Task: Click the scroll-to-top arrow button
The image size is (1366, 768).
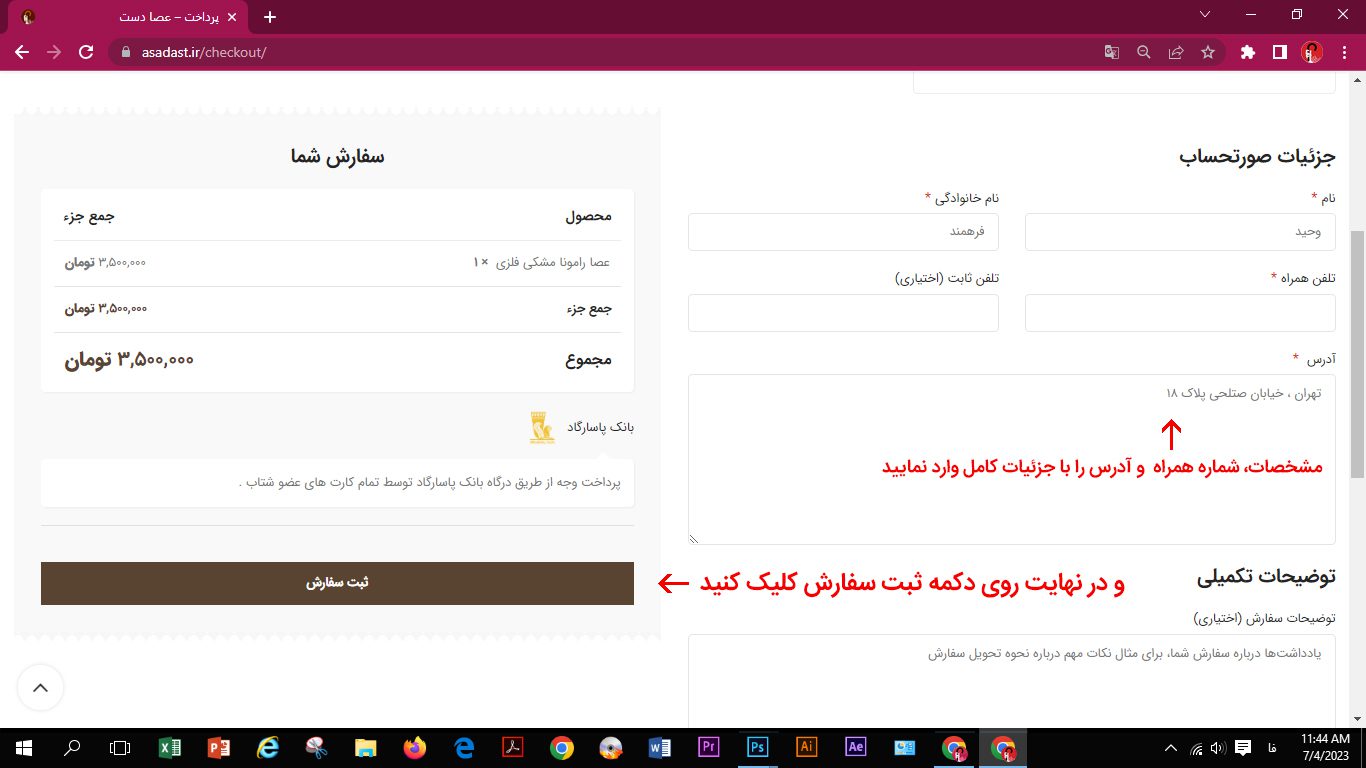Action: [x=40, y=688]
